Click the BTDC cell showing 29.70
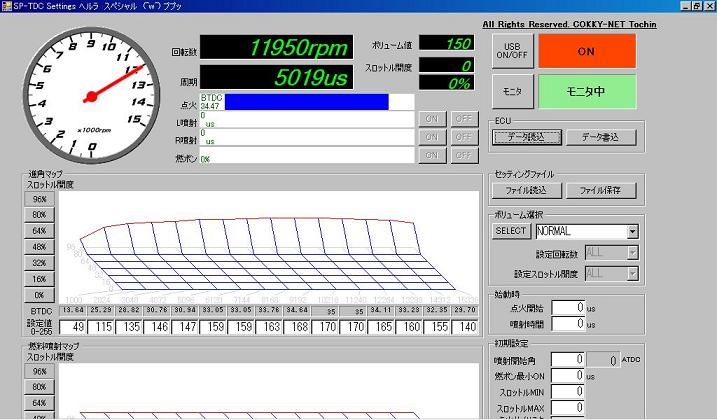This screenshot has height=420, width=717. 465,310
